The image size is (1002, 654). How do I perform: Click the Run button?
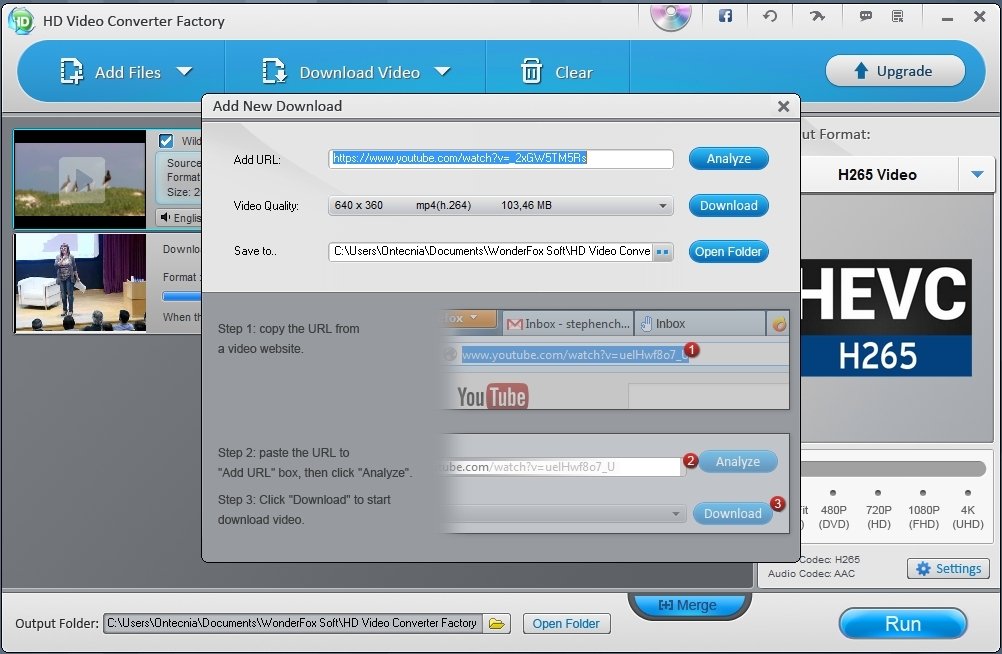903,623
